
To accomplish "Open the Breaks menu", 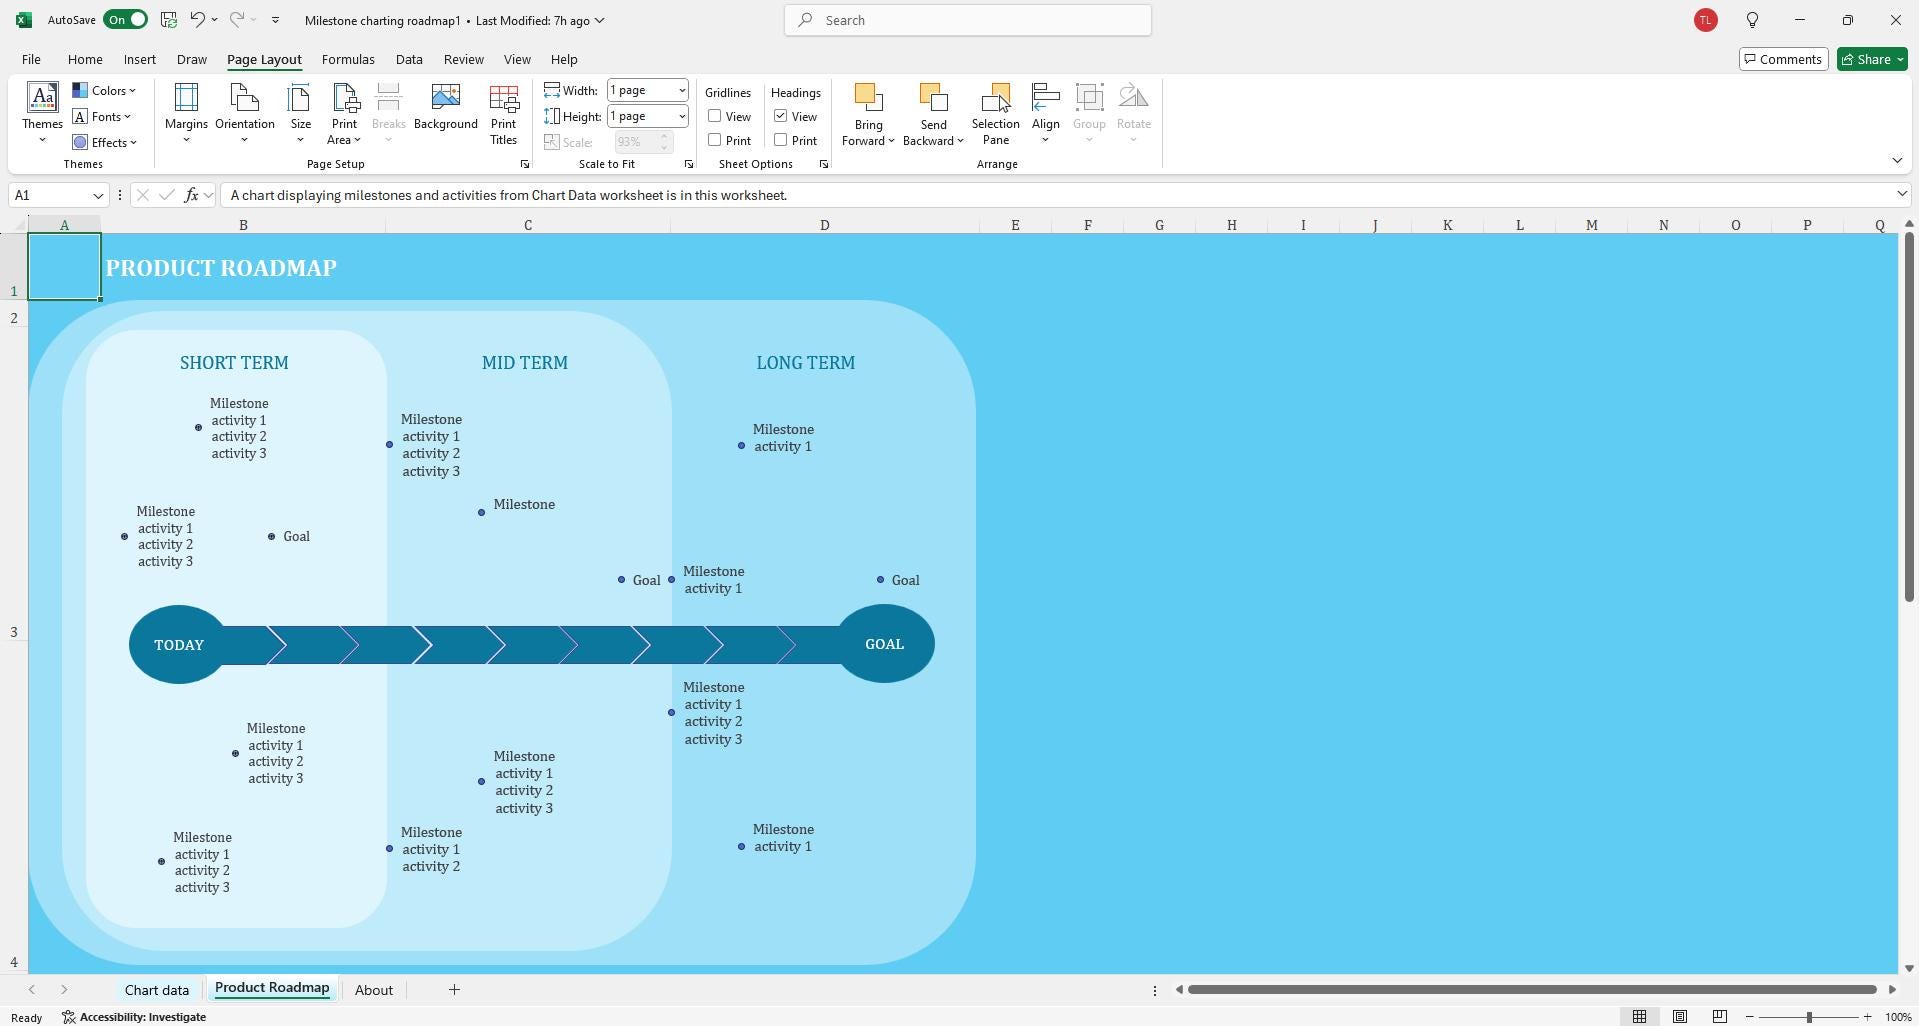I will click(388, 112).
